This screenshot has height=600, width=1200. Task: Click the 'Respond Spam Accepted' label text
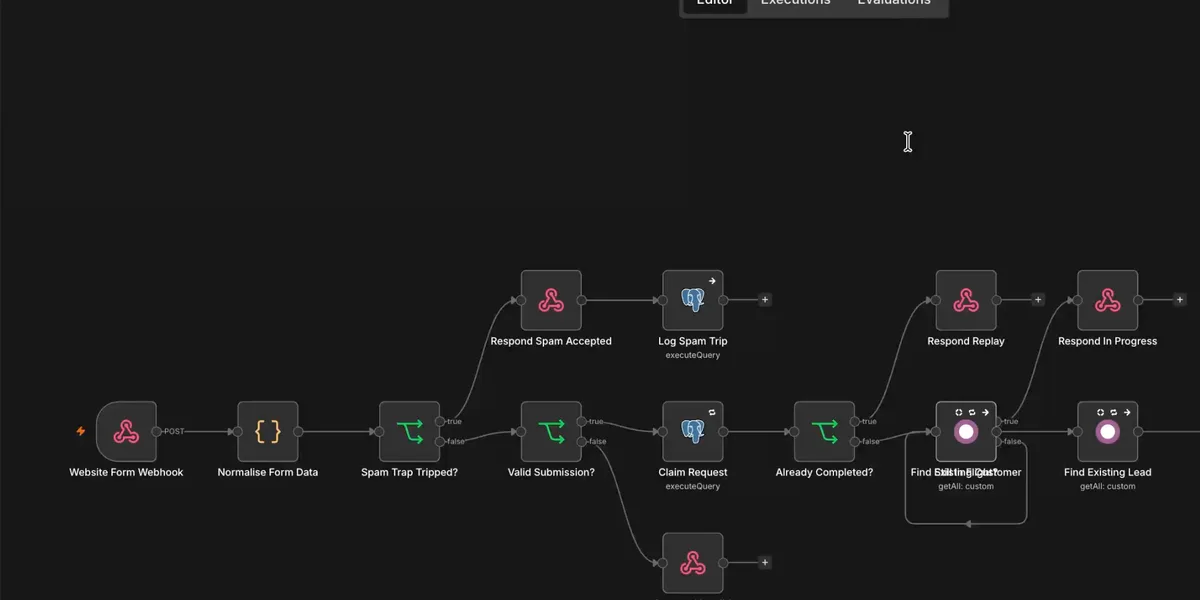551,341
